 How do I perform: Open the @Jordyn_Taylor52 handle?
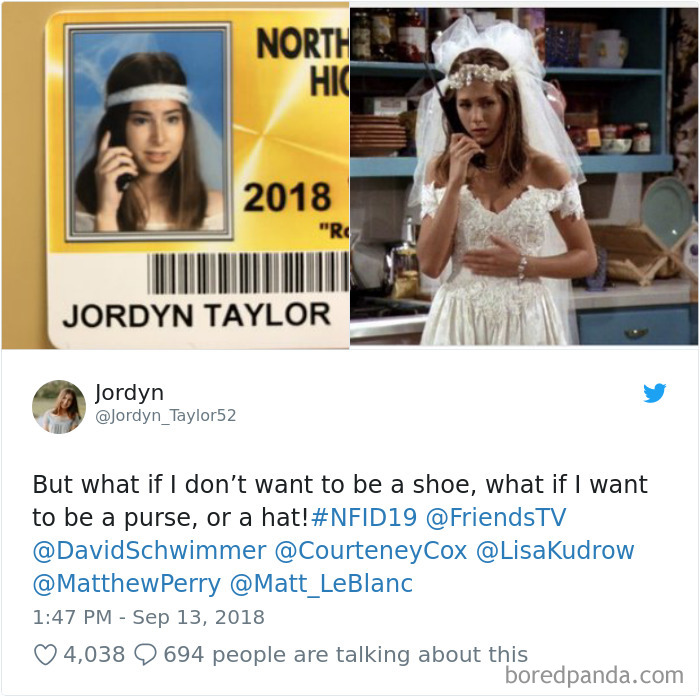pyautogui.click(x=166, y=416)
